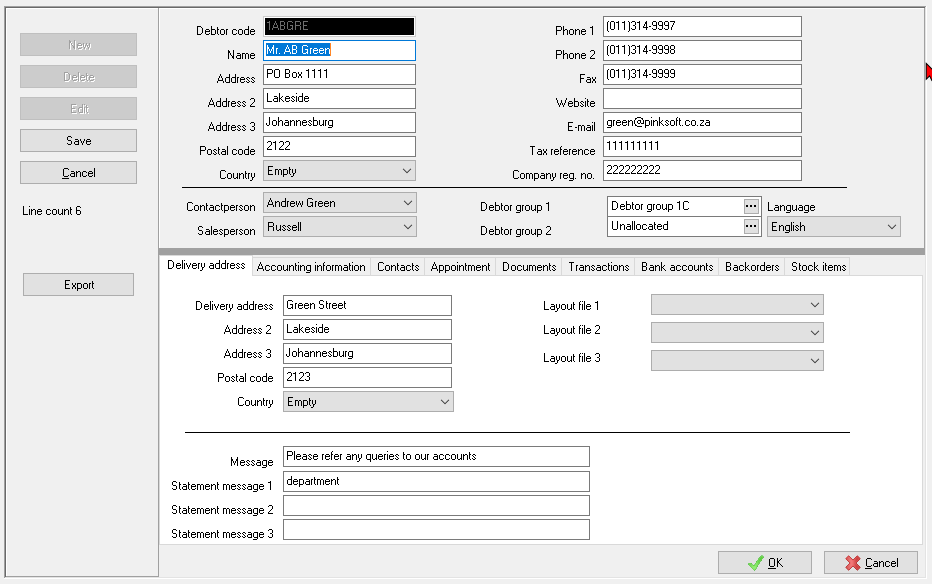Expand the Layout file 1 dropdown
This screenshot has width=932, height=584.
pyautogui.click(x=737, y=305)
